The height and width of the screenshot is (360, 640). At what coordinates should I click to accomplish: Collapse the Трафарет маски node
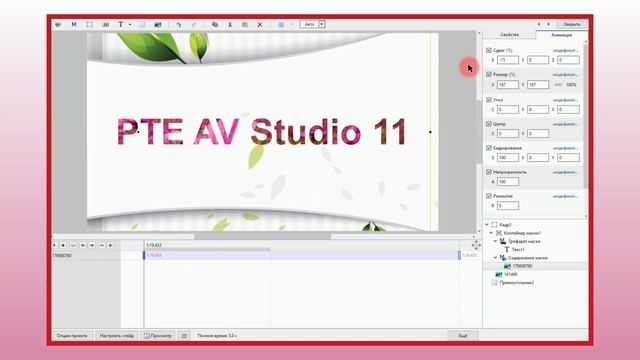click(495, 241)
